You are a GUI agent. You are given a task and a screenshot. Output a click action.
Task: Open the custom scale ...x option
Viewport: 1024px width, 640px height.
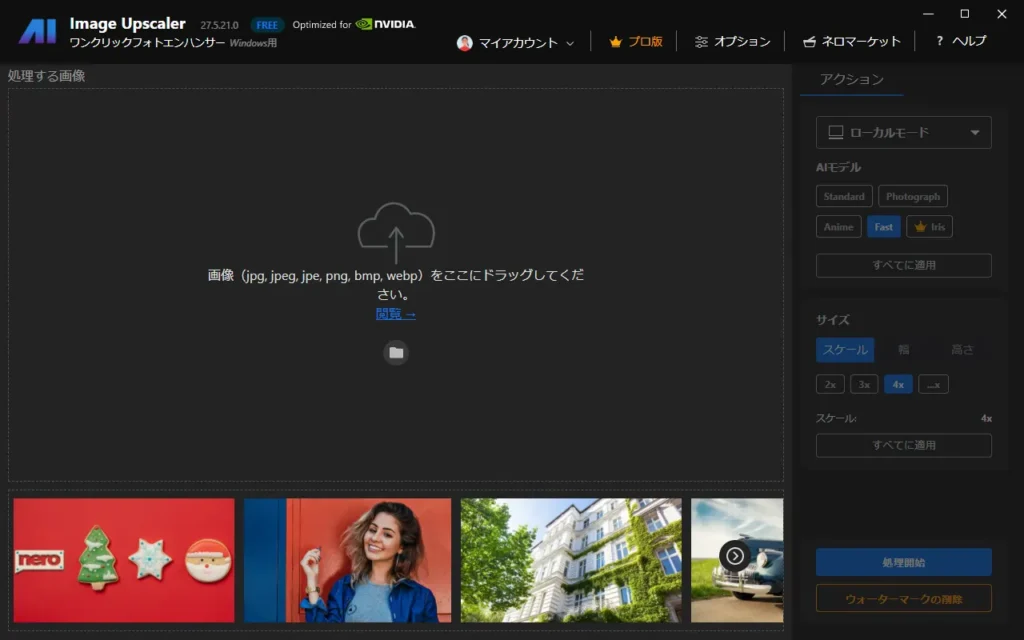(933, 384)
